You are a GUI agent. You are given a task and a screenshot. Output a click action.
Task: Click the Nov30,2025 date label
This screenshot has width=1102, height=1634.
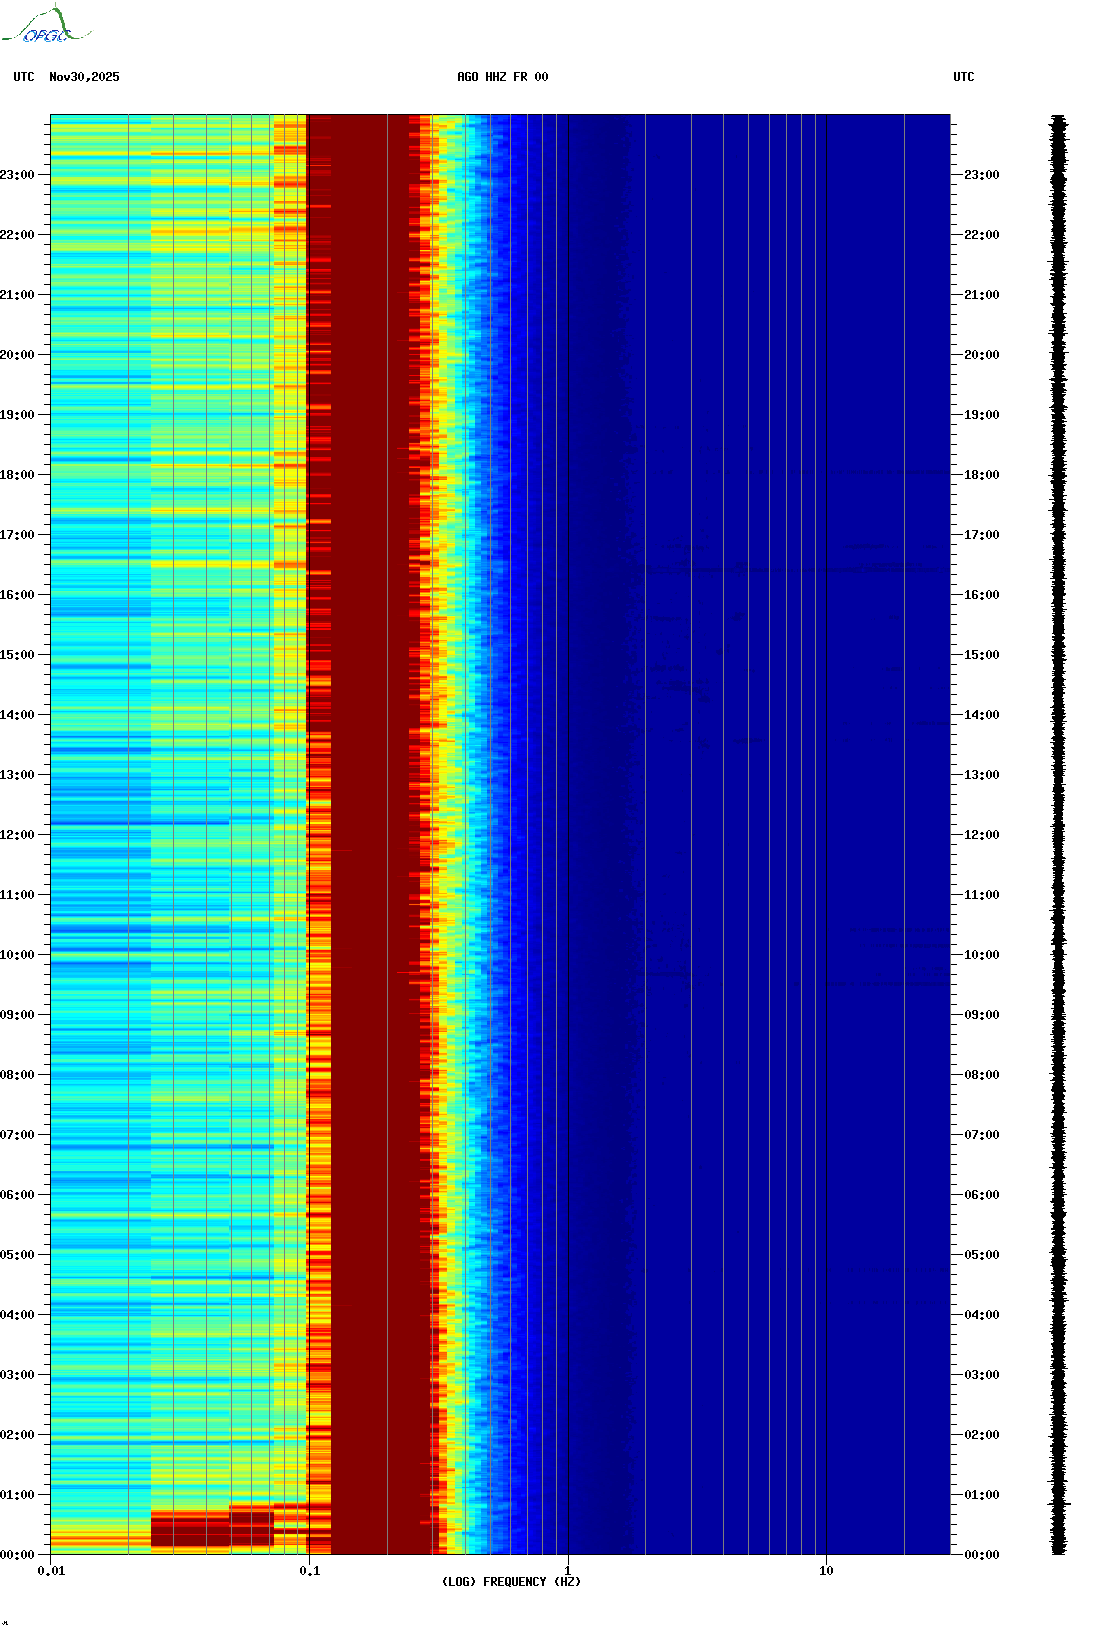click(84, 77)
